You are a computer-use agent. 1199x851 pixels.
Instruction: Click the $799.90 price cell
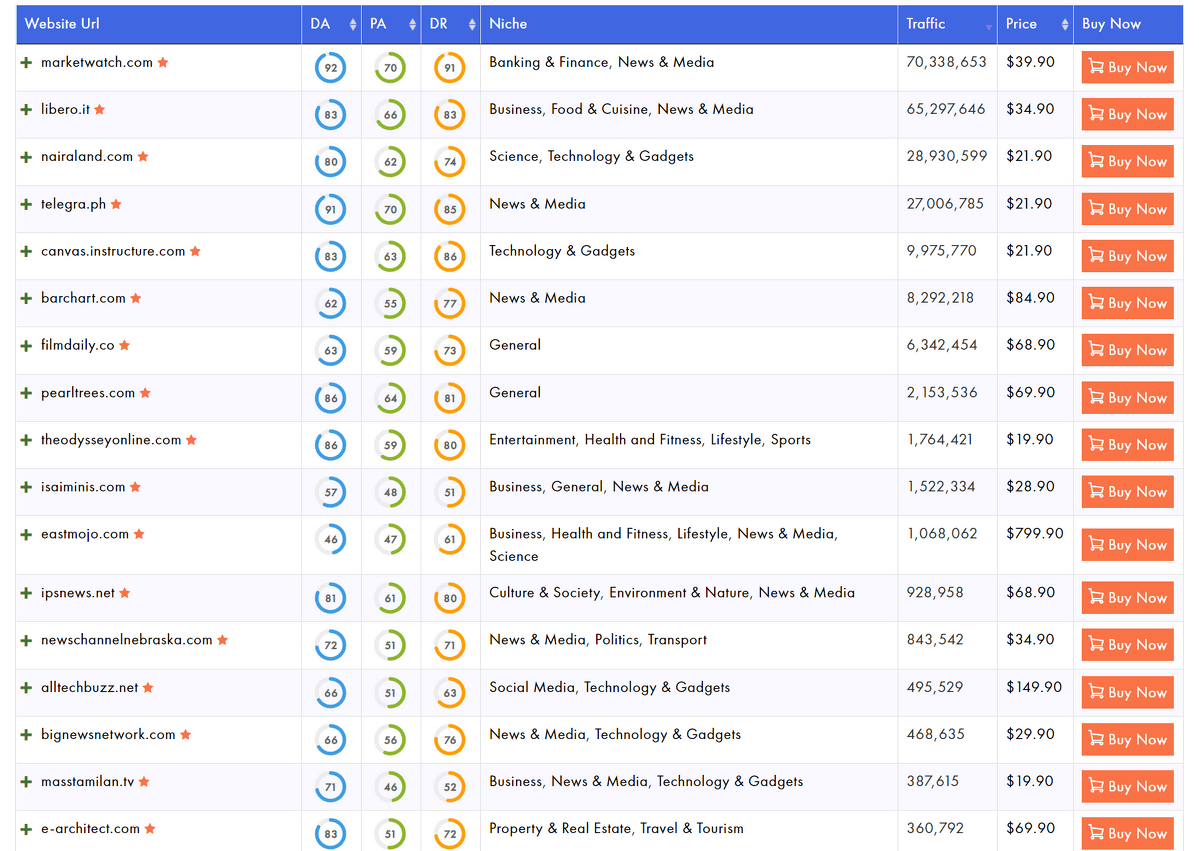[1035, 534]
